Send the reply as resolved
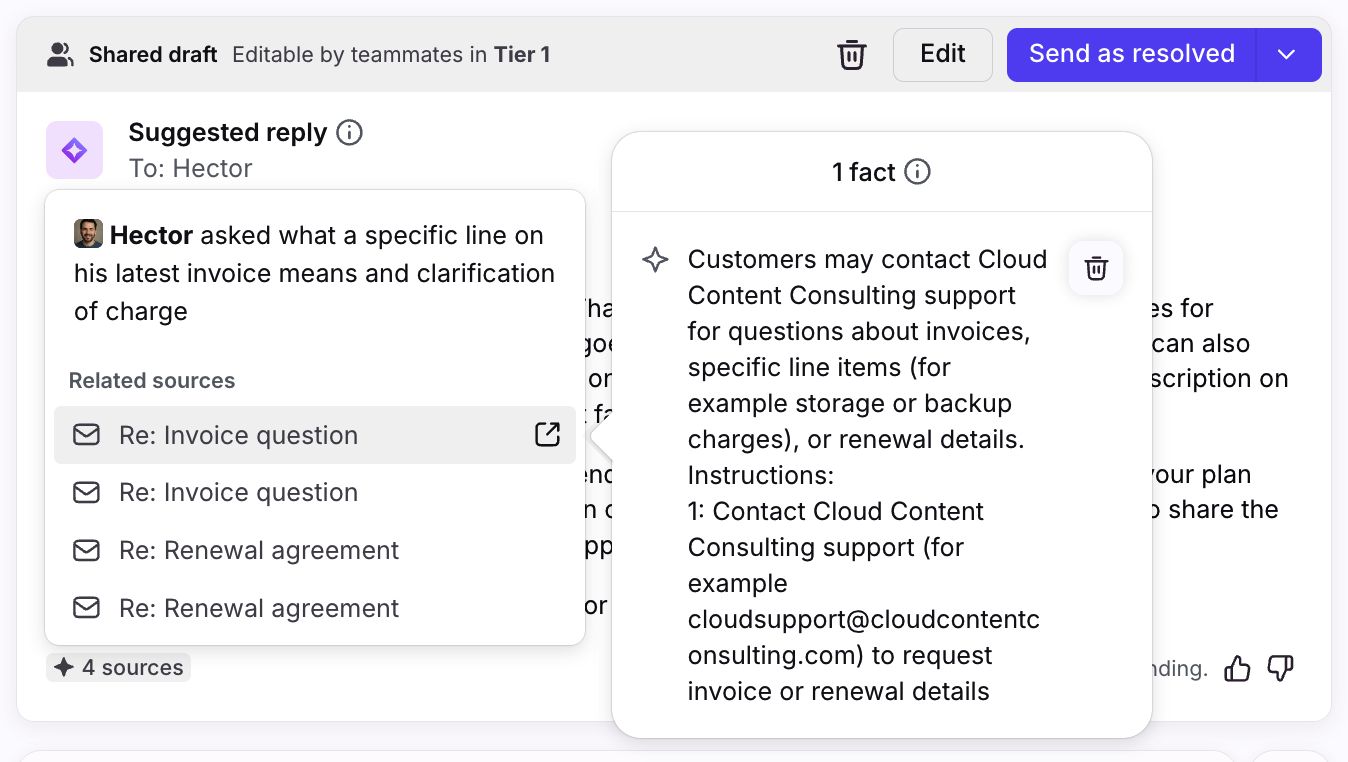 (x=1131, y=54)
